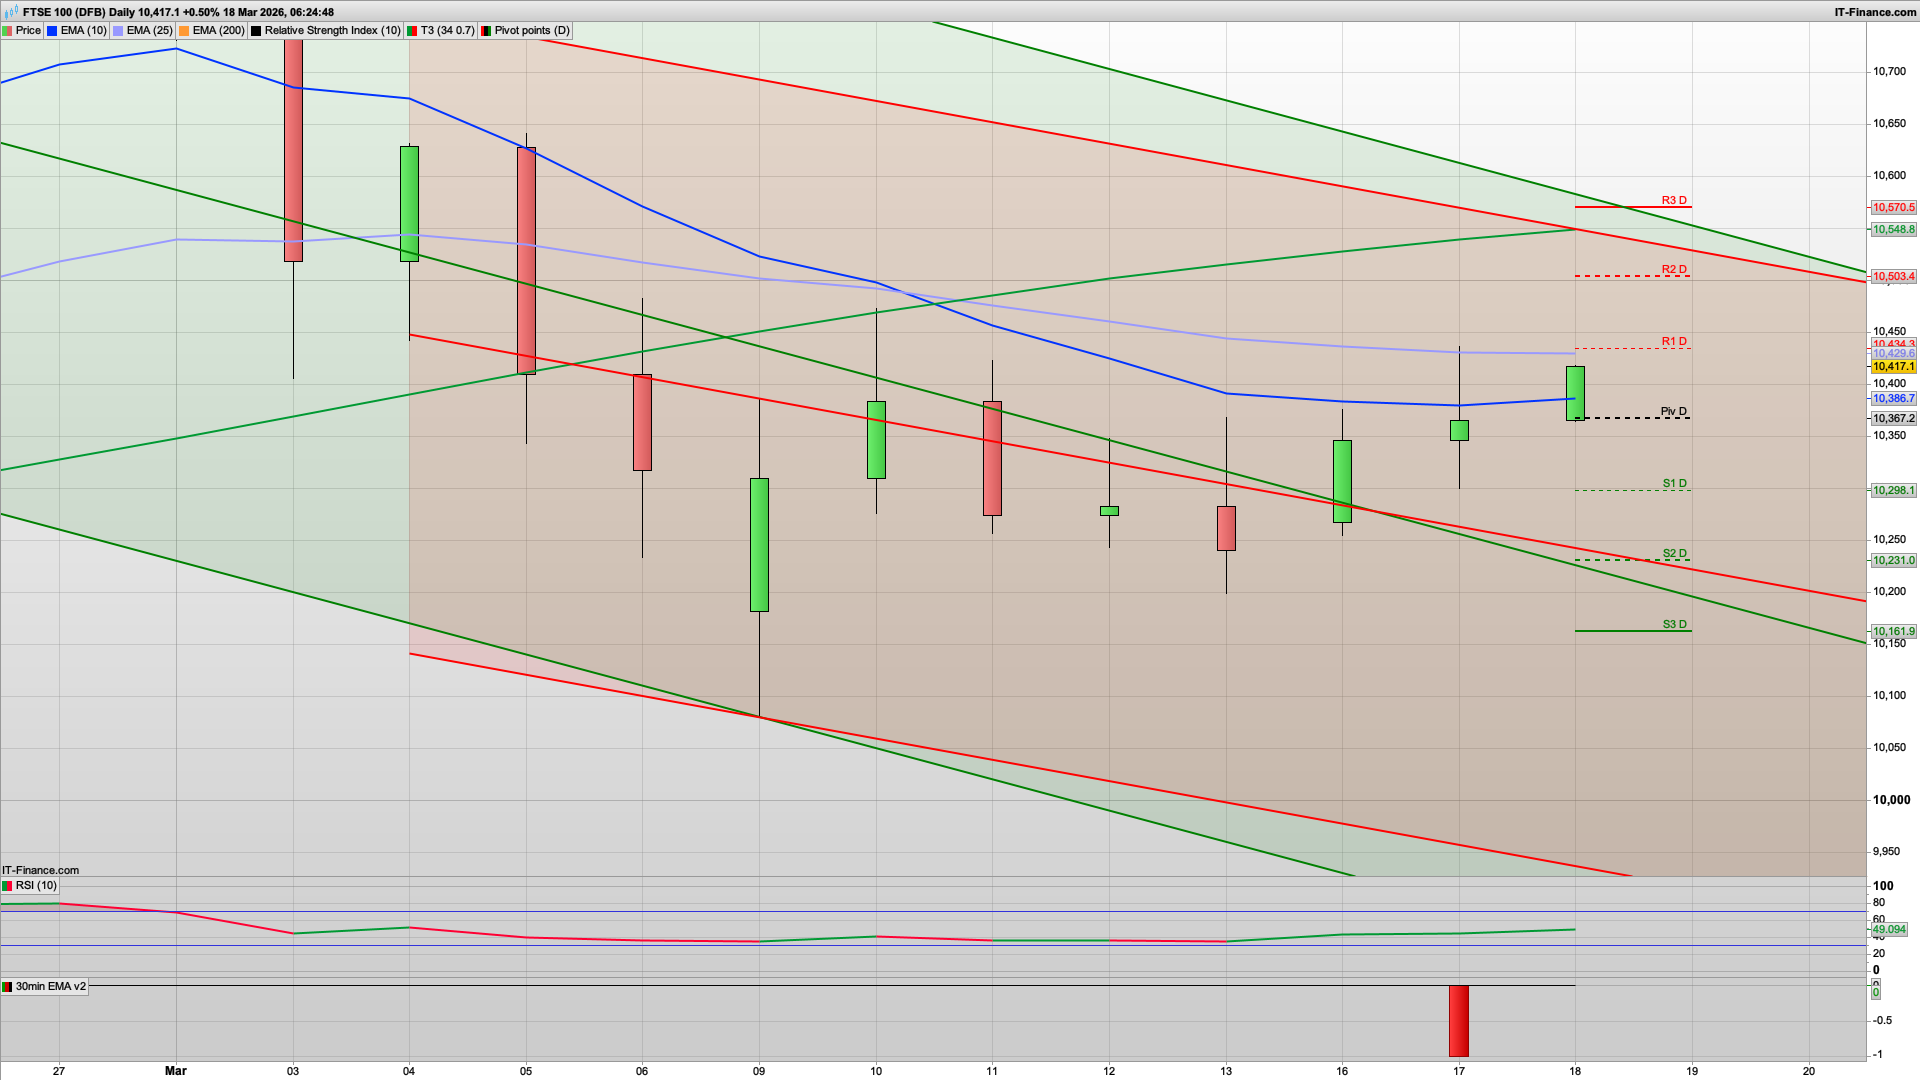Click the Pivot points (D) legend icon
Image resolution: width=1920 pixels, height=1080 pixels.
[x=487, y=30]
